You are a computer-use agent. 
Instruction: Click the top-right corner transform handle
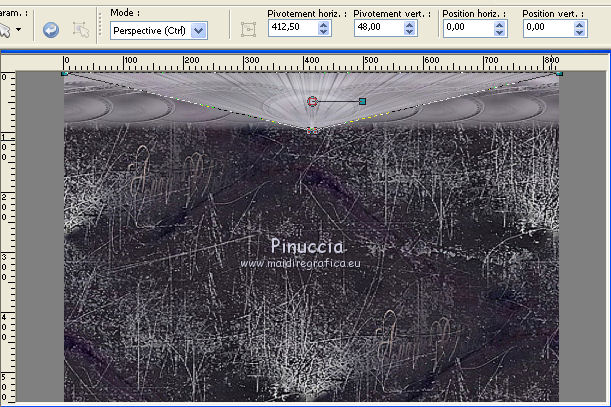(560, 73)
